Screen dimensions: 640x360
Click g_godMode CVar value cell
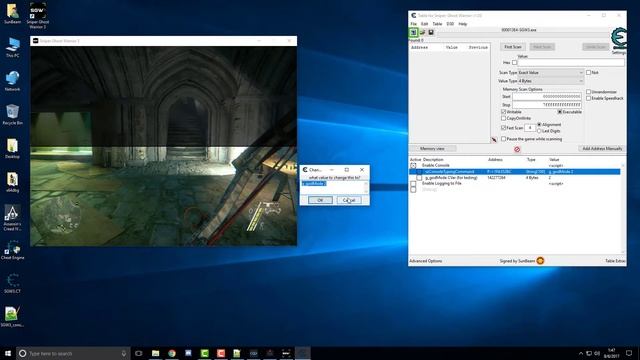click(x=550, y=178)
